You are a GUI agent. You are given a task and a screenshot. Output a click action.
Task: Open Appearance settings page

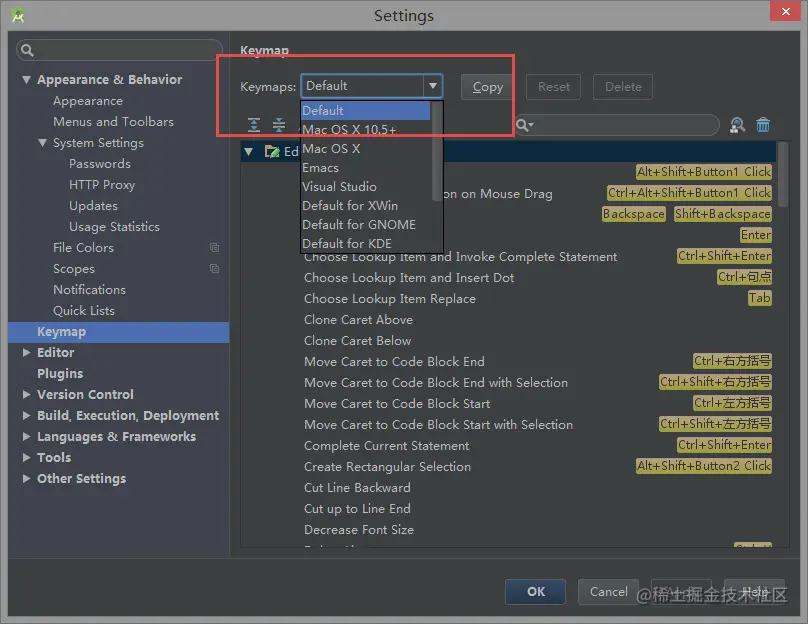click(x=88, y=101)
